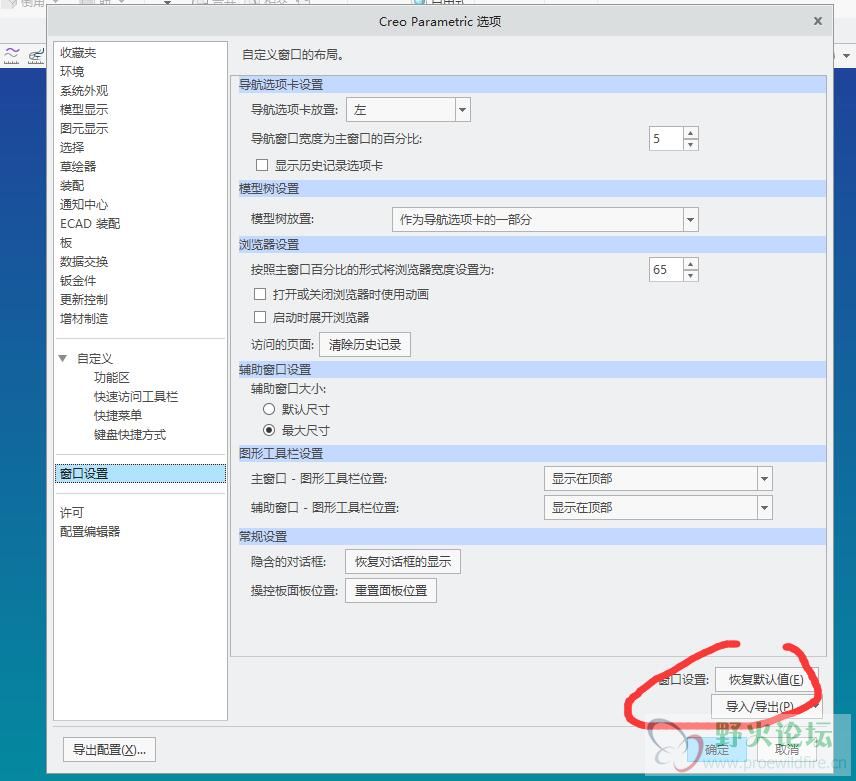
Task: Select 最大尺寸 radio button
Action: point(269,430)
